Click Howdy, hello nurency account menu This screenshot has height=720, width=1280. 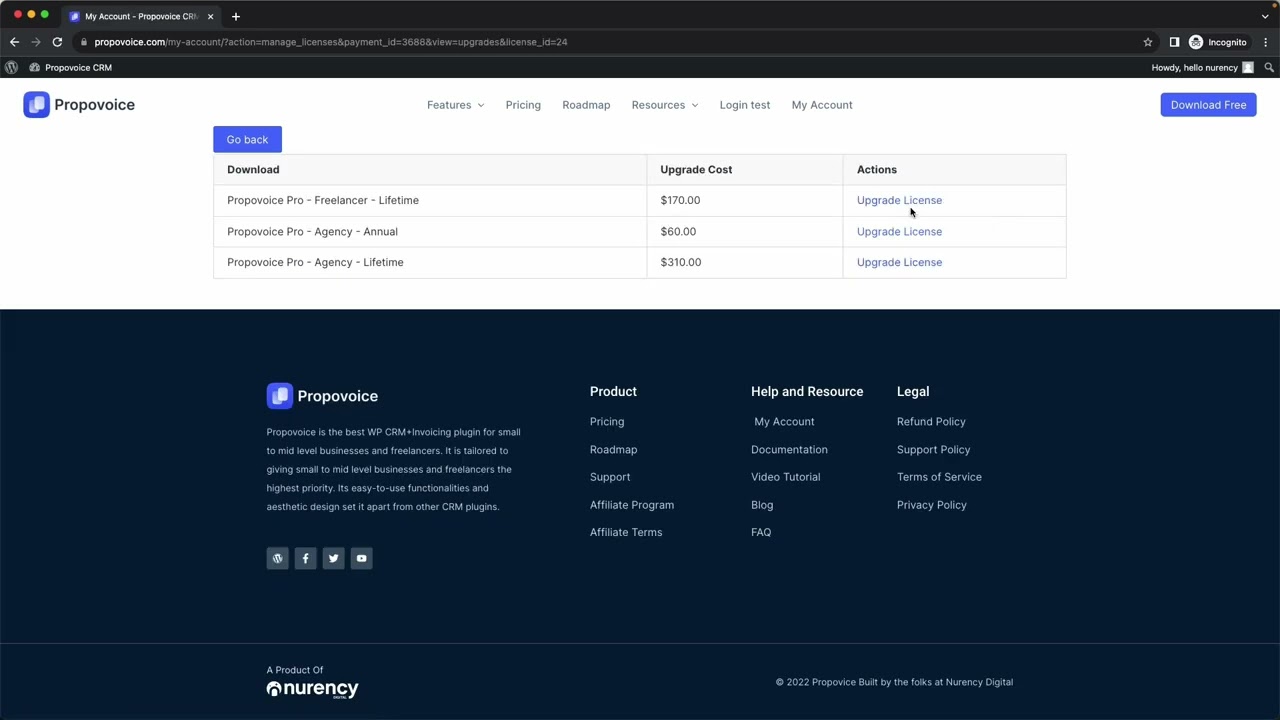(x=1202, y=67)
